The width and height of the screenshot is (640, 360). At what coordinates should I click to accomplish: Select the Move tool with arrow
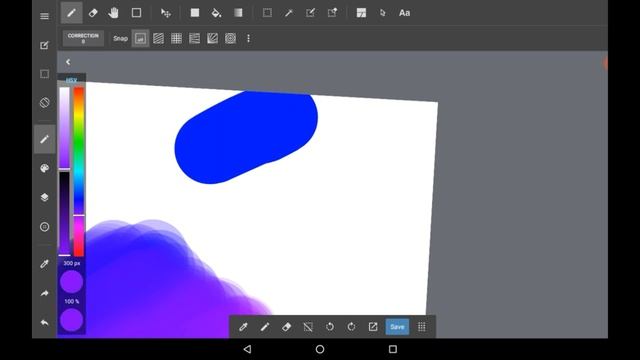tap(165, 13)
